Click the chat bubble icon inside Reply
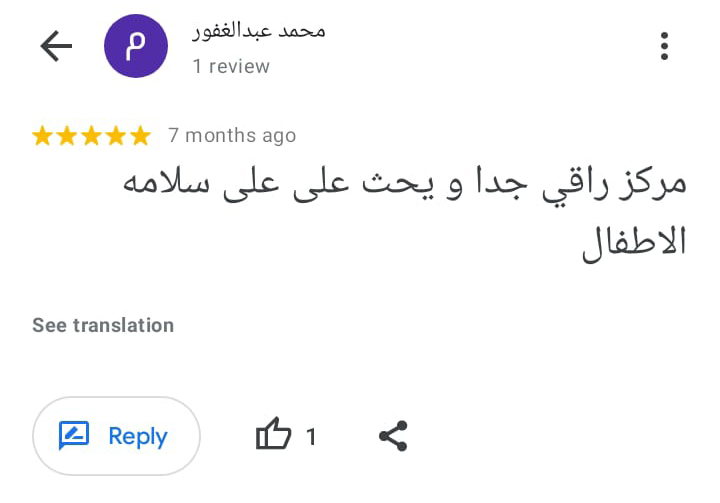This screenshot has width=720, height=503. click(x=75, y=436)
